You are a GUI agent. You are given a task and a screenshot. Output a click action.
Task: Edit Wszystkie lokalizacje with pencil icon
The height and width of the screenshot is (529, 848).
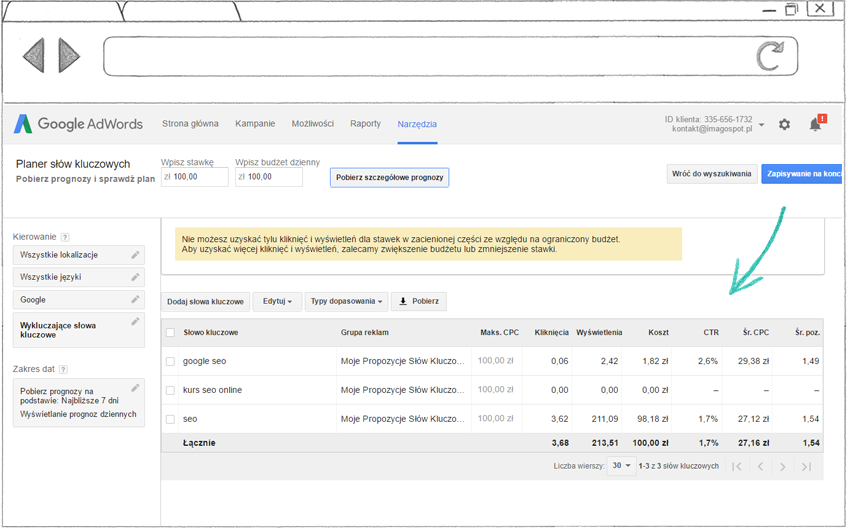(x=135, y=255)
